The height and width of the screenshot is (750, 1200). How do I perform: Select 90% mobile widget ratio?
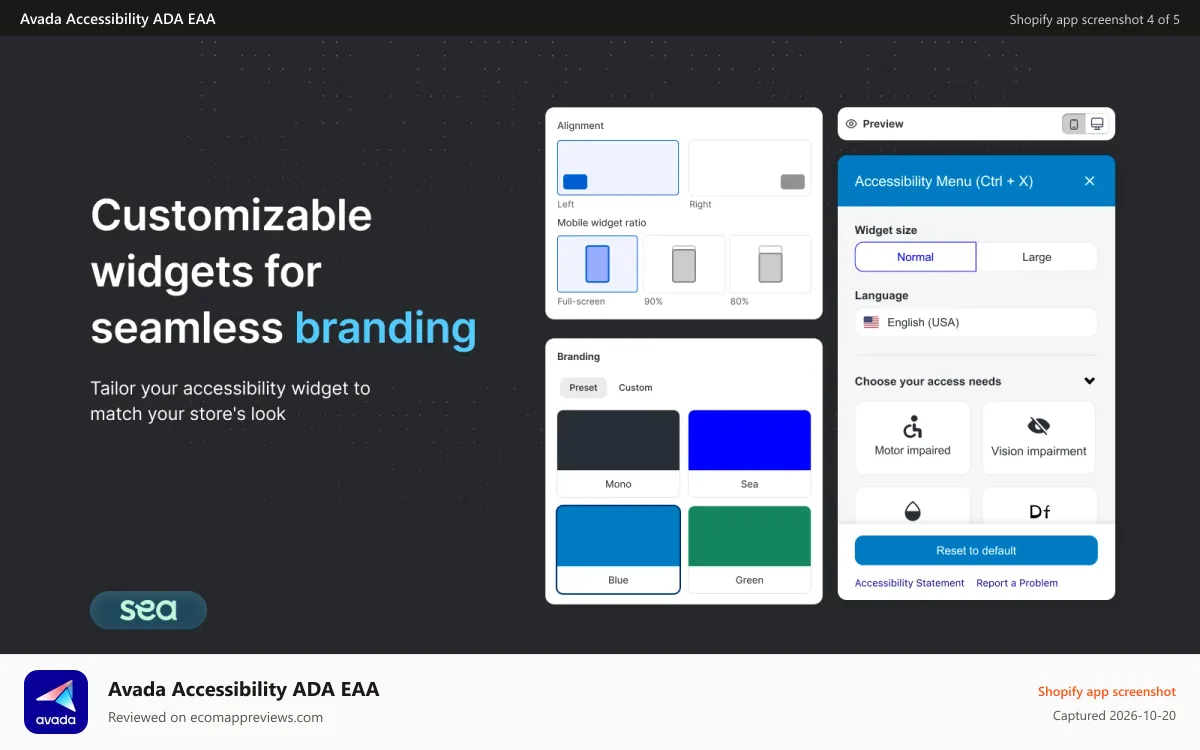pos(684,264)
